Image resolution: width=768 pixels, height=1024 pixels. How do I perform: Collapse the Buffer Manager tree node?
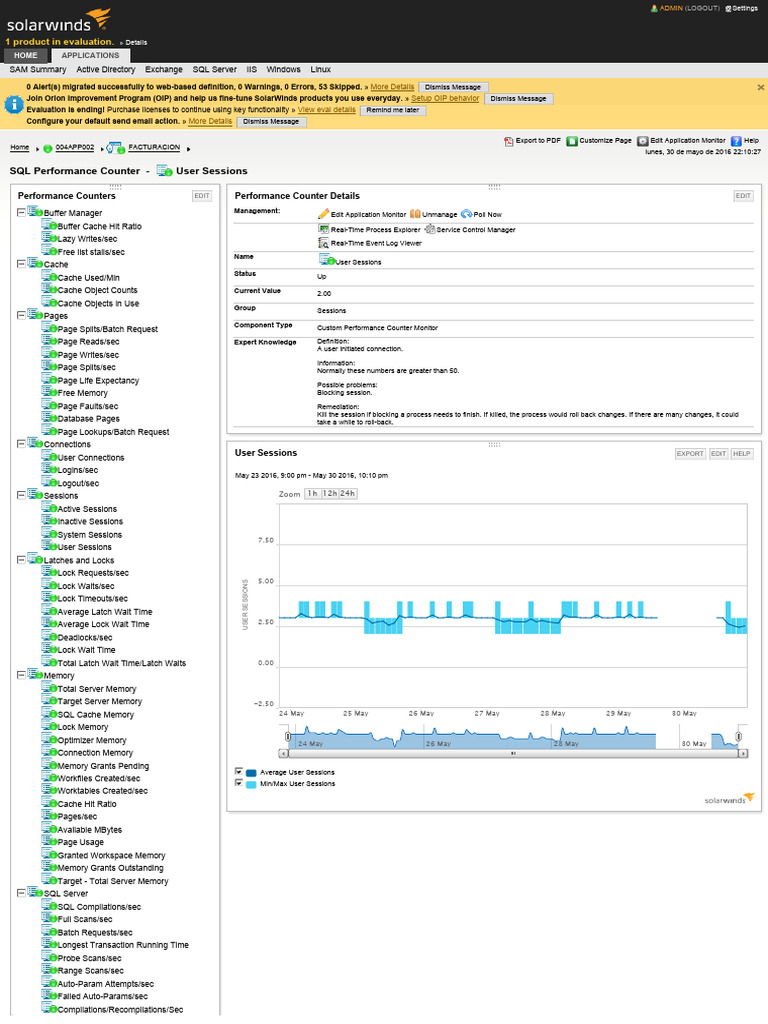pyautogui.click(x=22, y=213)
